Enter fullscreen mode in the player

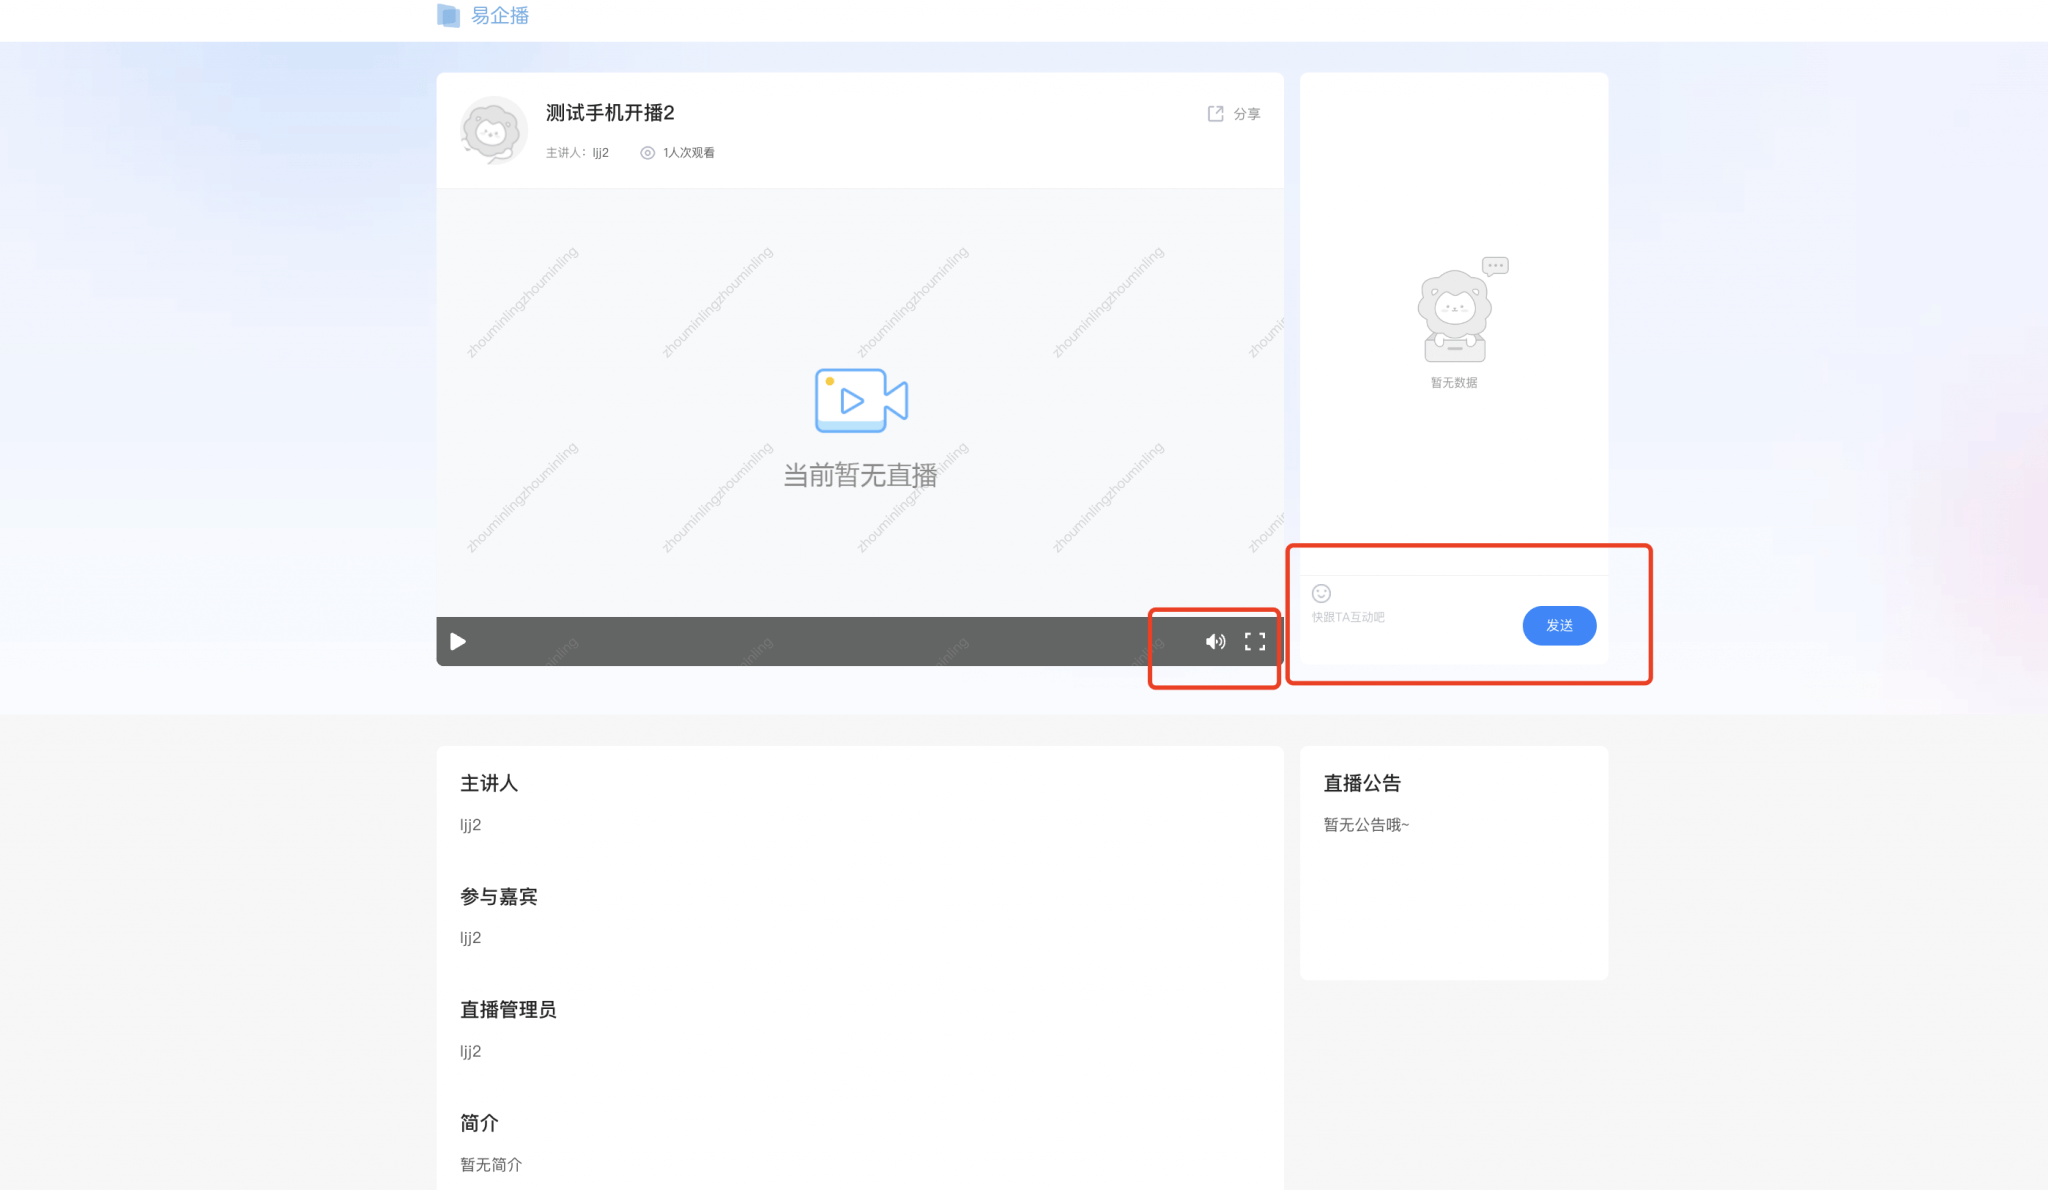1255,641
